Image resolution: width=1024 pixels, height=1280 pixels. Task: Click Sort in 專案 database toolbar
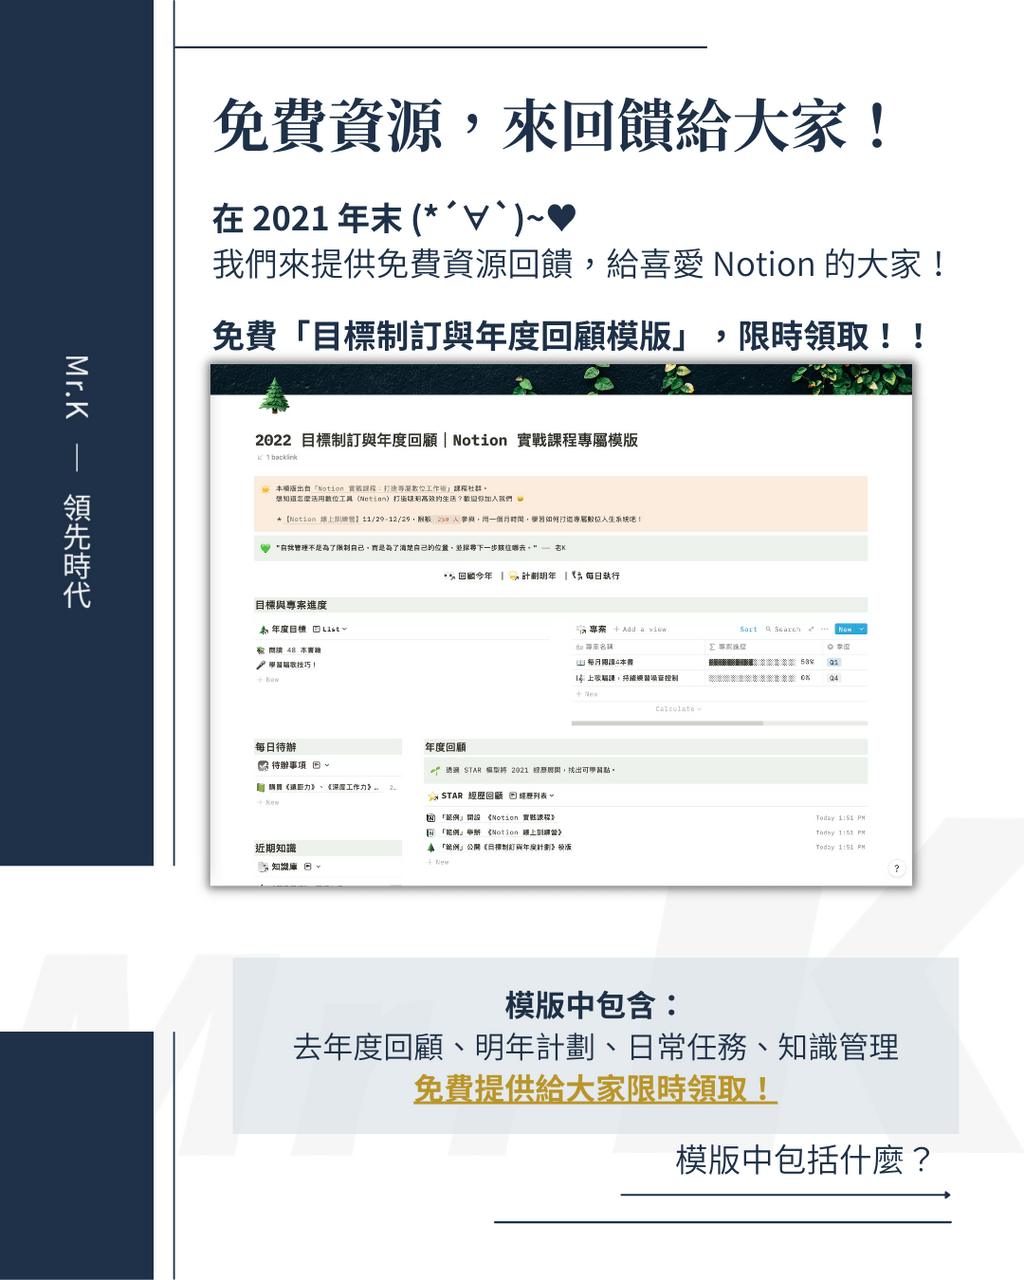click(748, 629)
